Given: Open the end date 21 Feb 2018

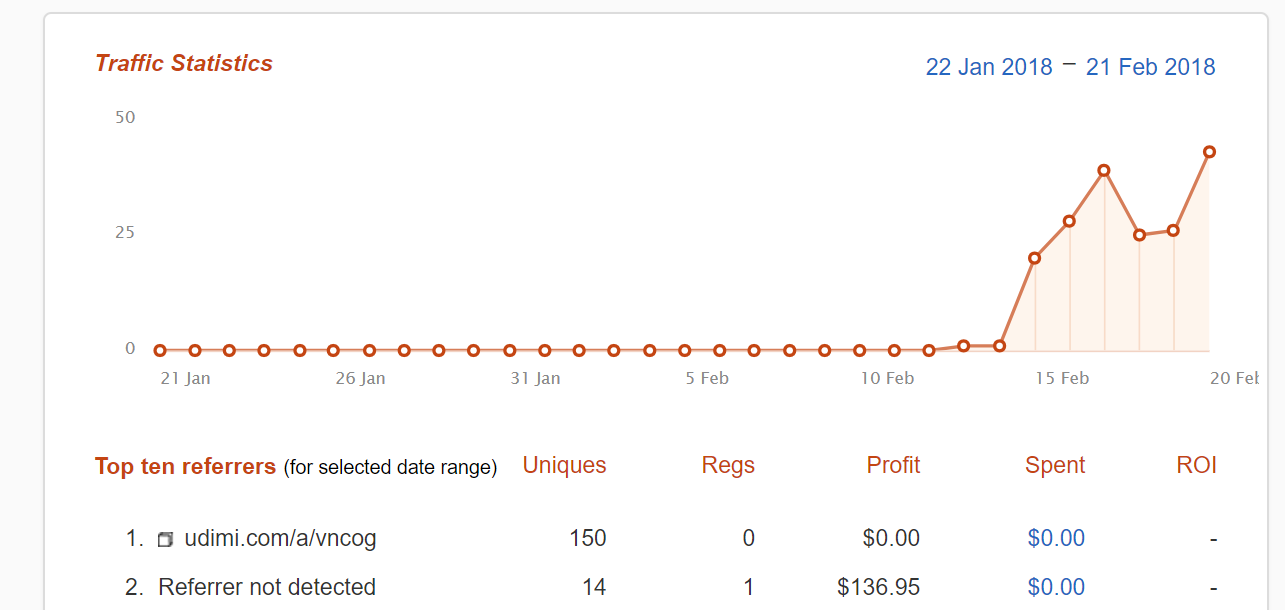Looking at the screenshot, I should [1150, 67].
